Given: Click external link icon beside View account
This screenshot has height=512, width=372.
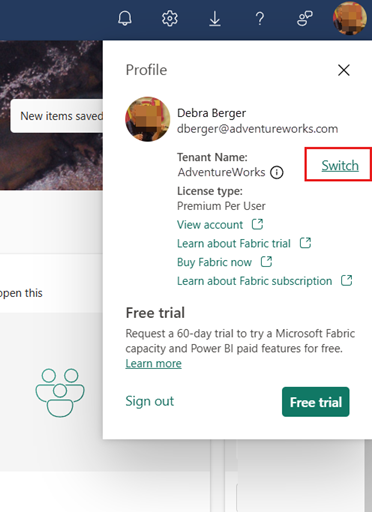Looking at the screenshot, I should click(257, 224).
